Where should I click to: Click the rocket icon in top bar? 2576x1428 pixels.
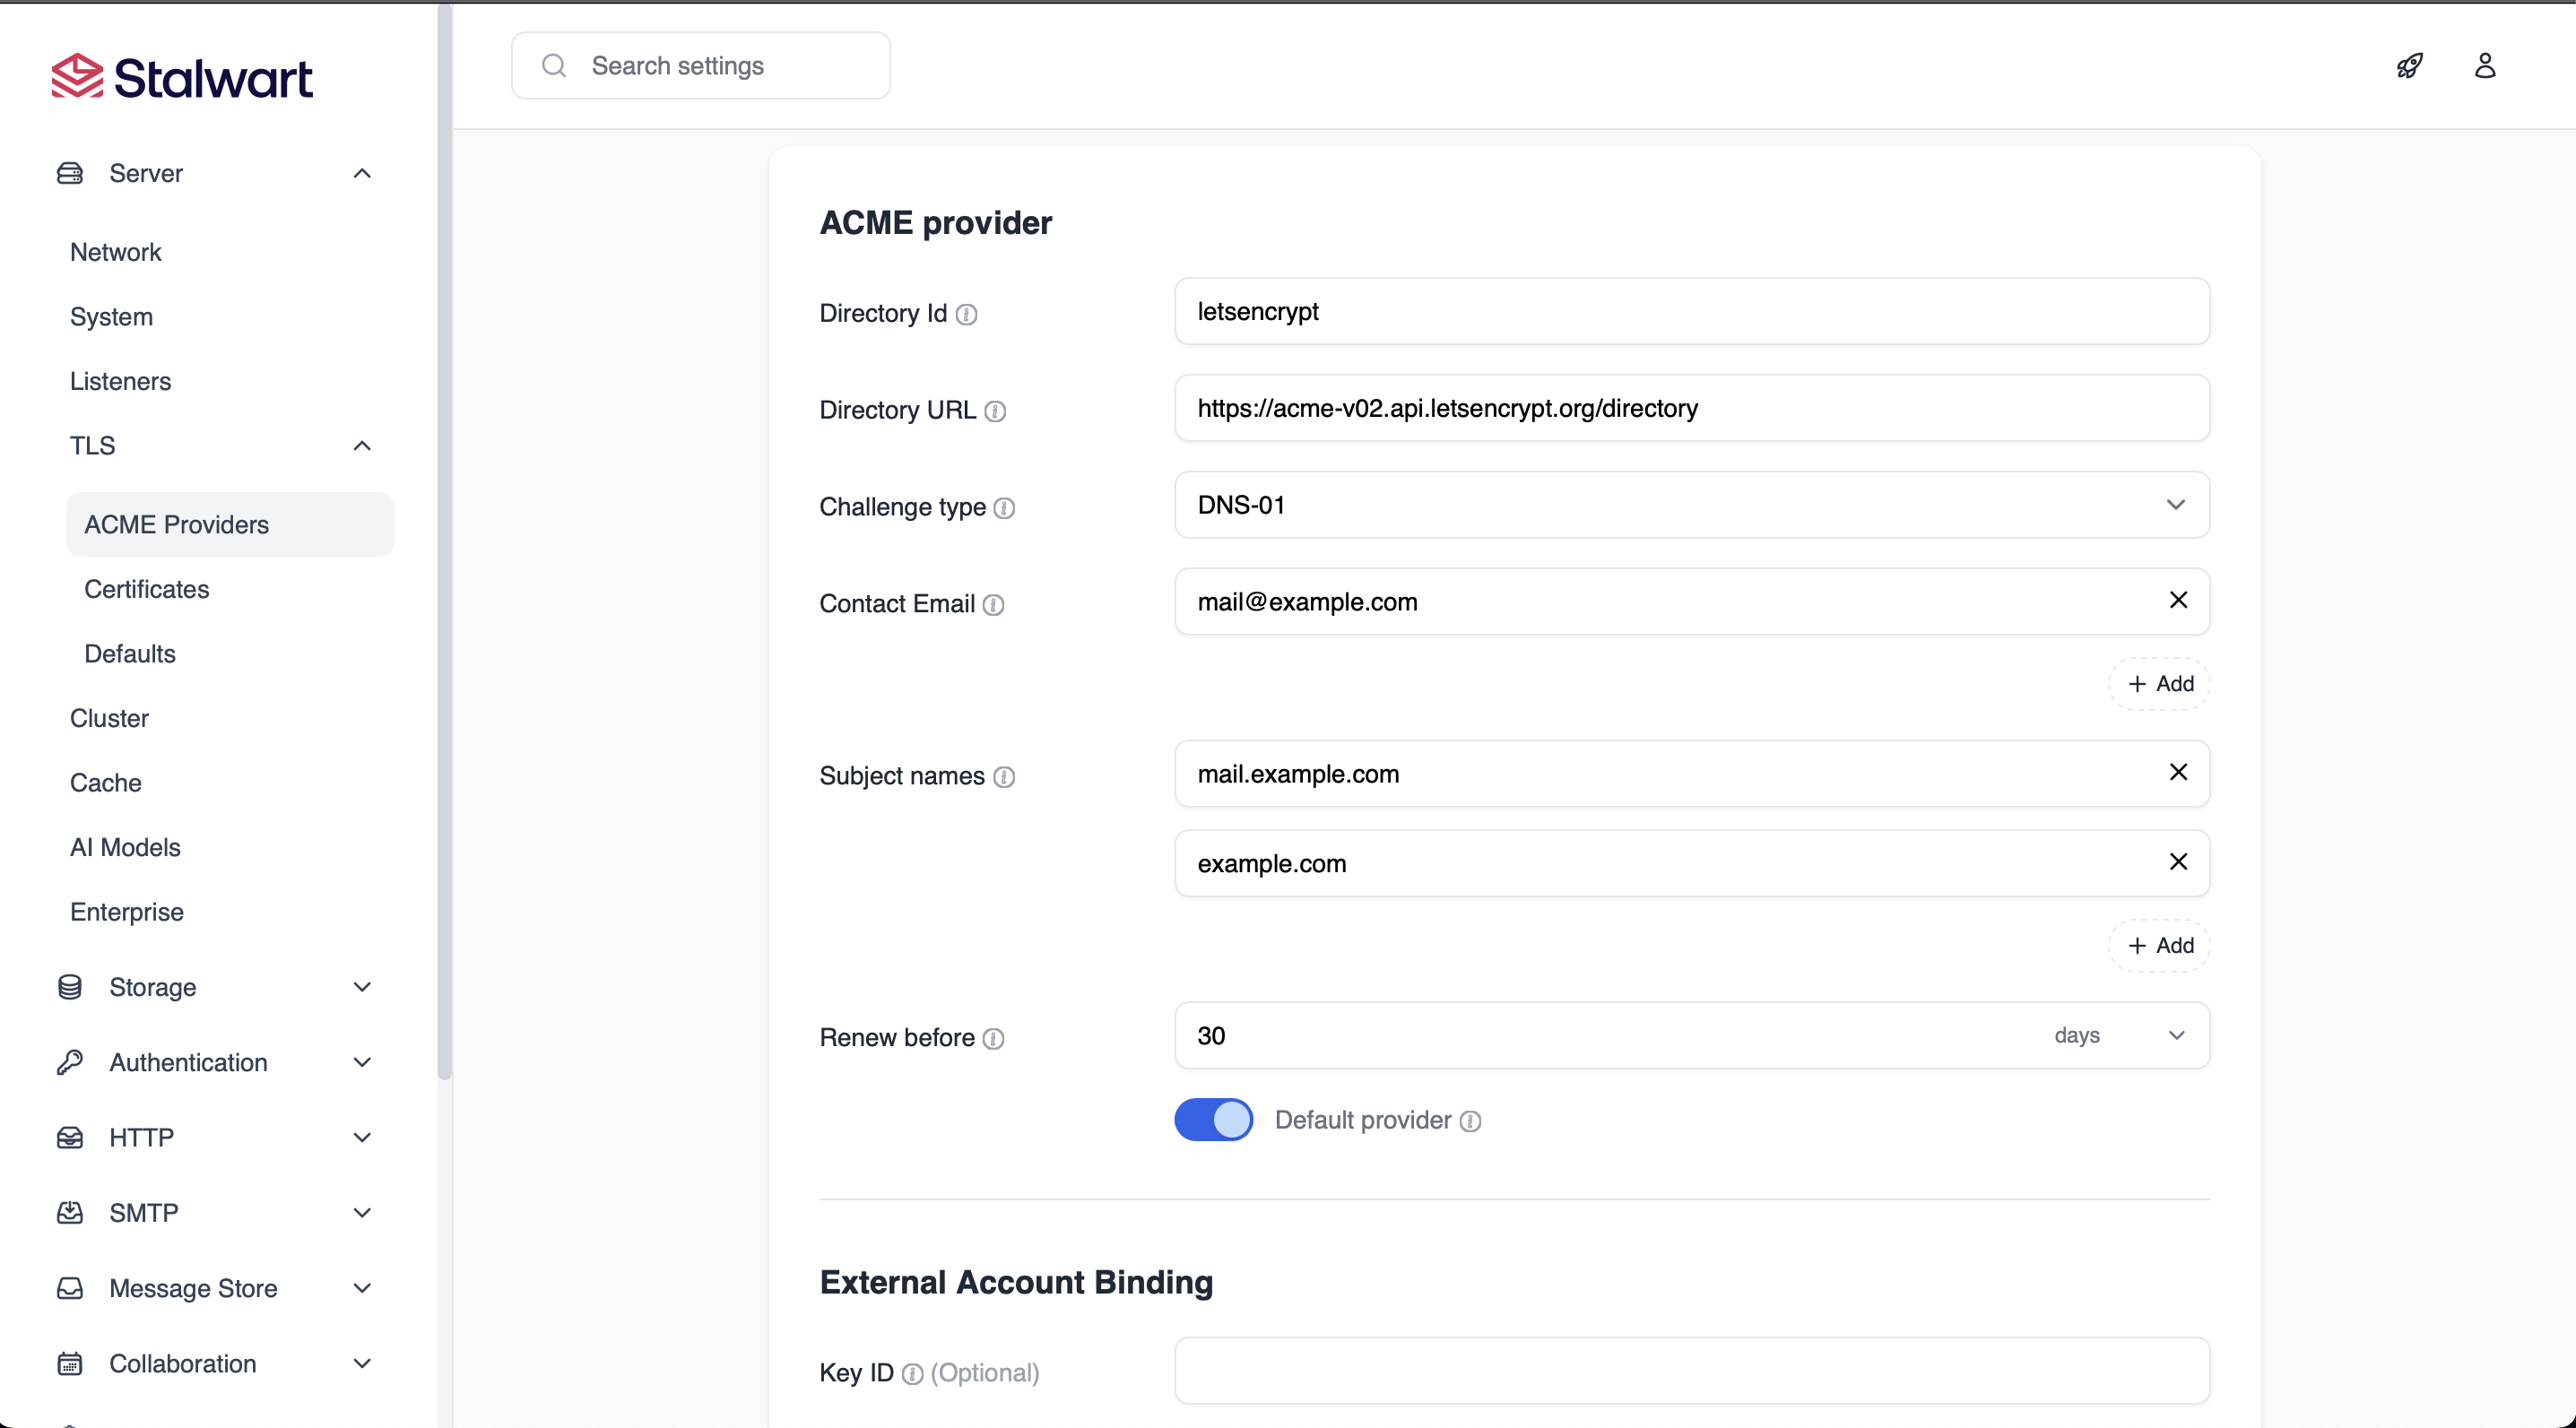(2409, 66)
